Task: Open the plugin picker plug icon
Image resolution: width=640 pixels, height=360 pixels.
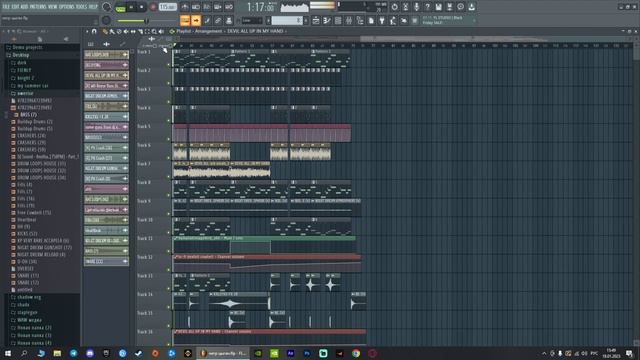Action: 382,20
